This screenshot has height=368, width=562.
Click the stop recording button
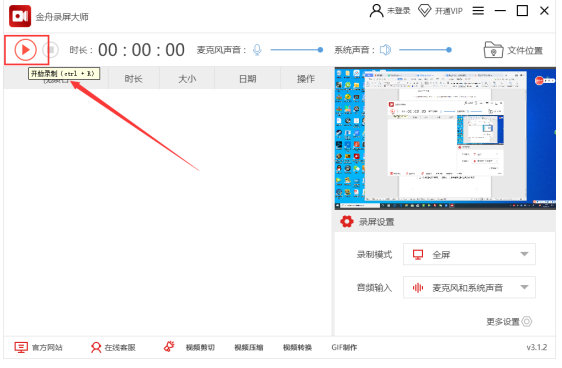(51, 50)
